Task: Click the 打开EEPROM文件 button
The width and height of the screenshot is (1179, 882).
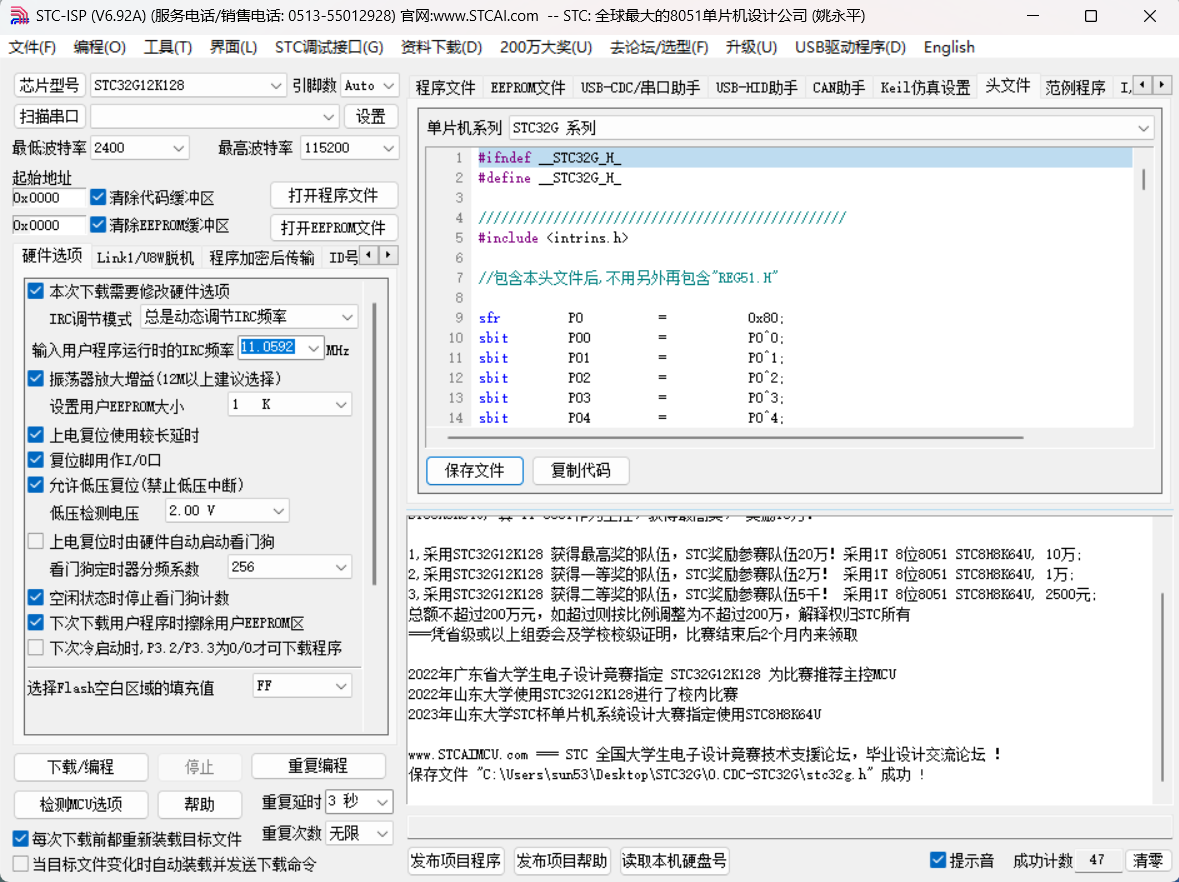Action: [333, 227]
